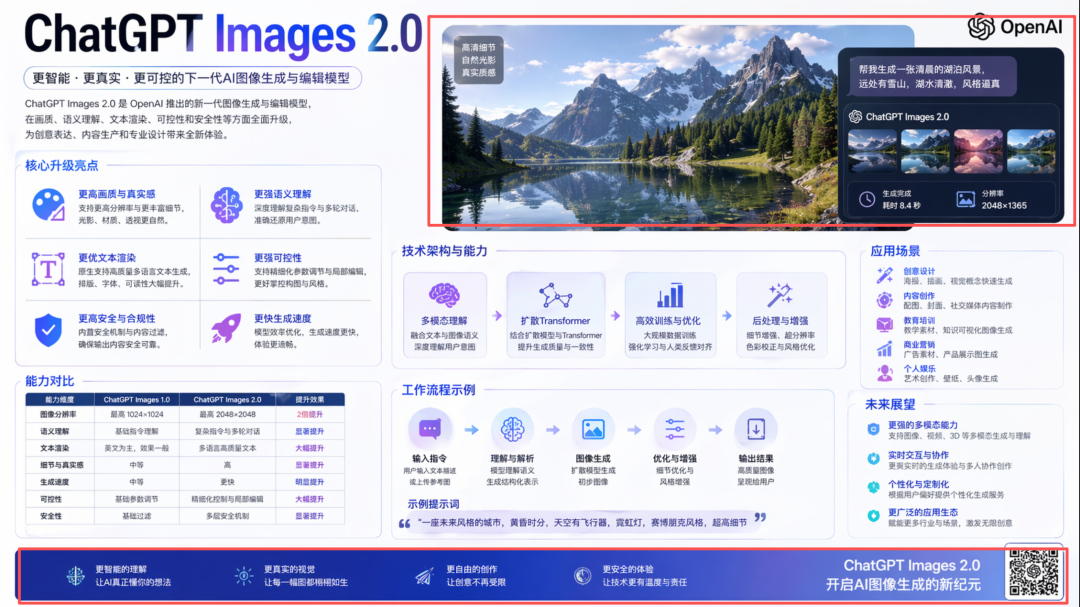Click the paper plane icon beside 更自由的创作
Image resolution: width=1080 pixels, height=607 pixels.
tap(424, 575)
